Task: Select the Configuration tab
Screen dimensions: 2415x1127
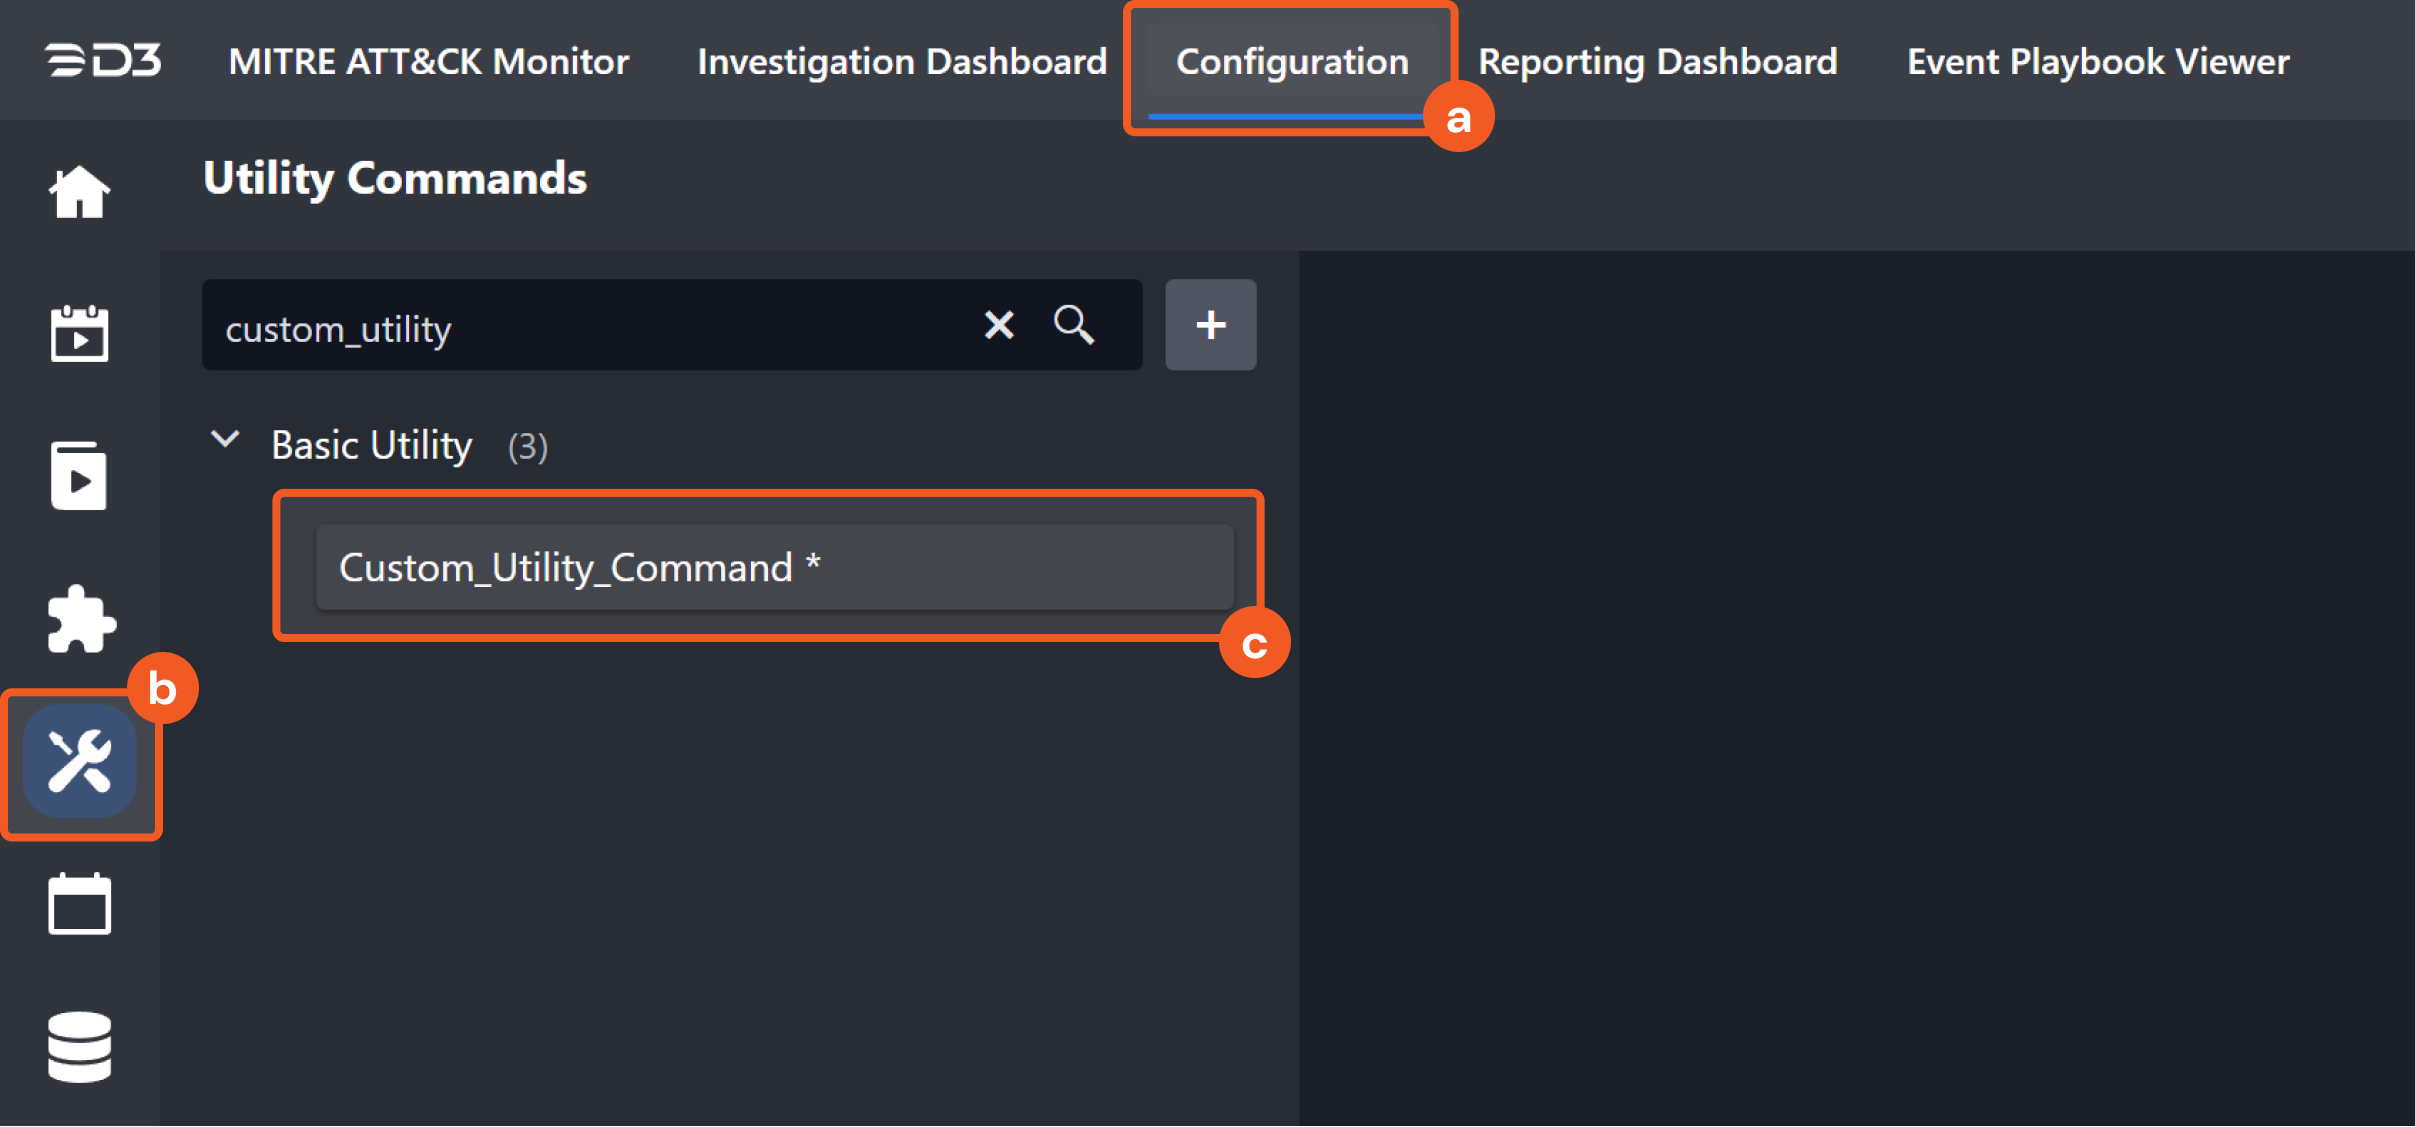Action: coord(1291,61)
